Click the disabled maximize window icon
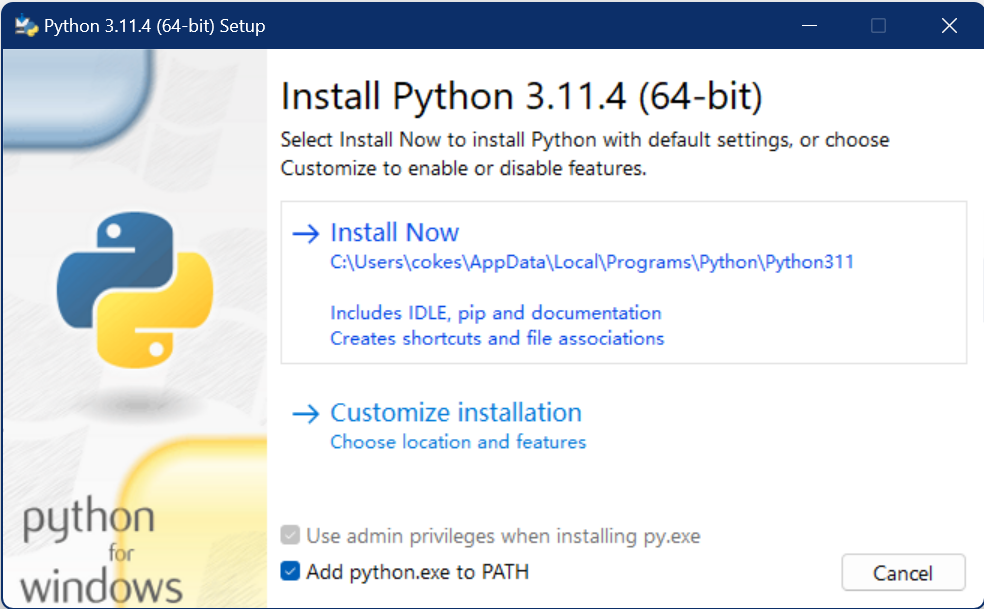The image size is (984, 609). click(879, 26)
